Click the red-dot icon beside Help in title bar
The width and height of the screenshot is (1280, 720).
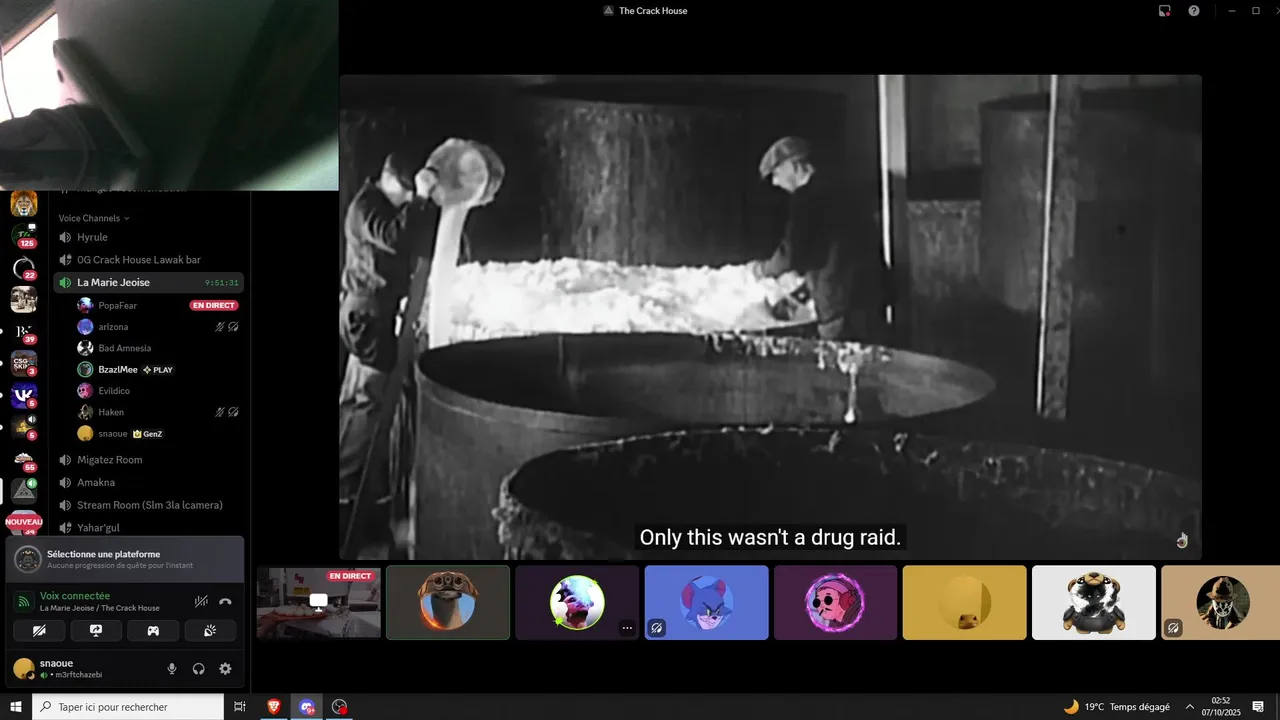coord(1165,11)
